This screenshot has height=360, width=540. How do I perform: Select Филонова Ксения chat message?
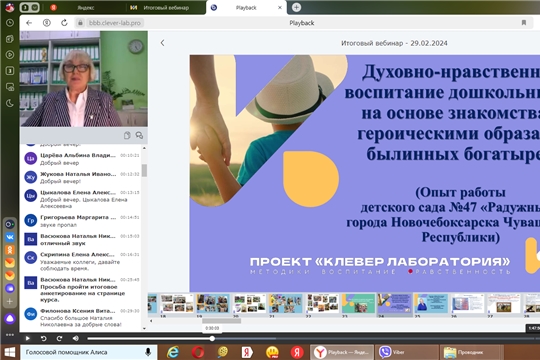82,317
